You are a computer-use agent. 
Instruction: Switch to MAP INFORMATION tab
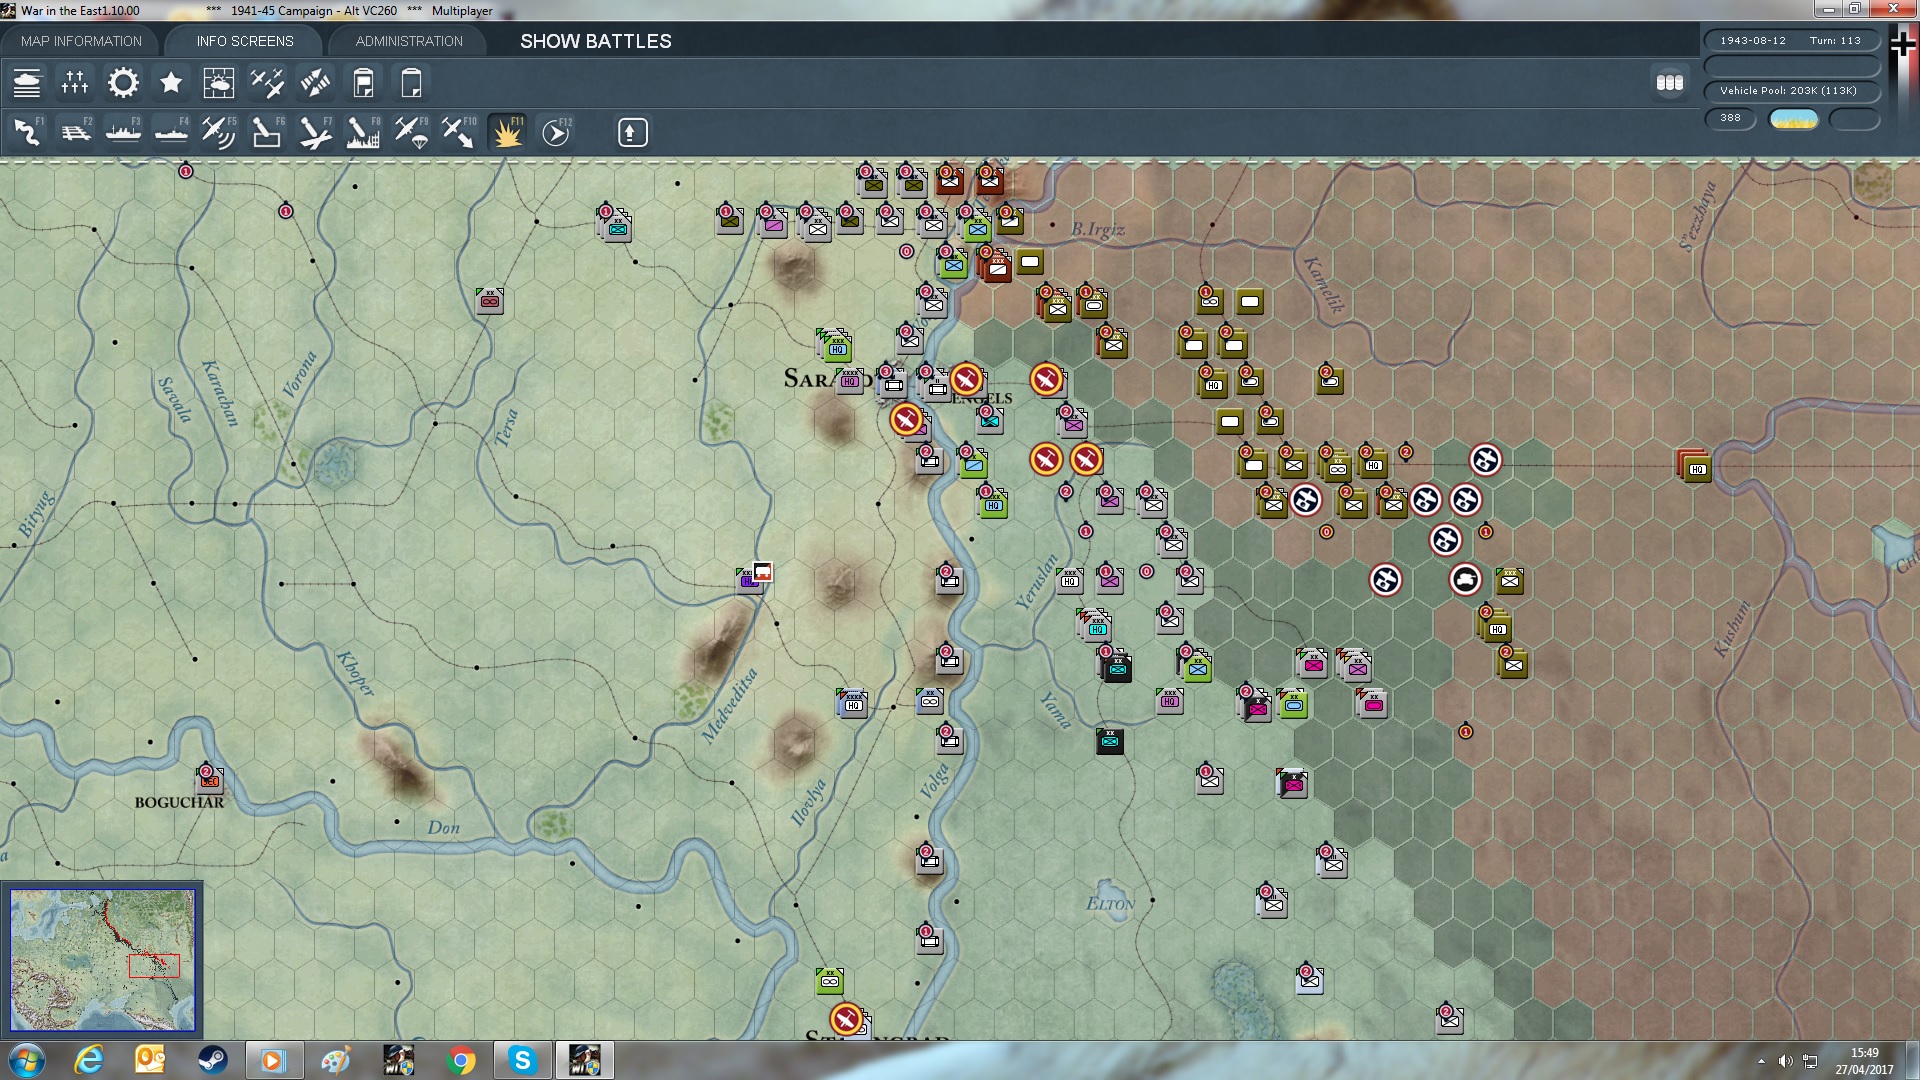coord(81,41)
